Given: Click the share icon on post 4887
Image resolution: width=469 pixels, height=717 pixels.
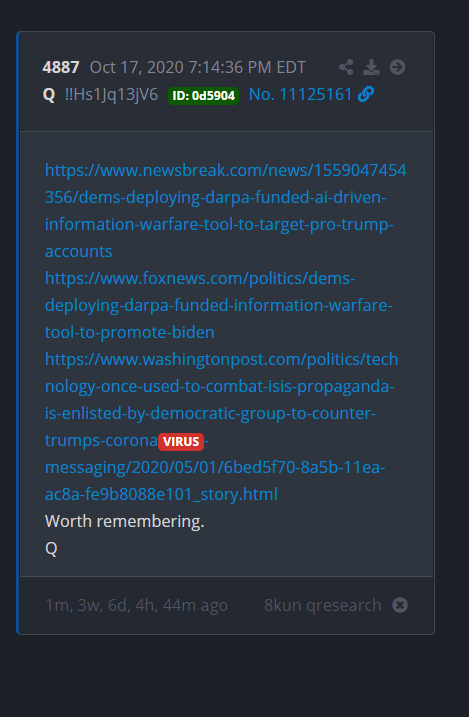Looking at the screenshot, I should point(346,67).
